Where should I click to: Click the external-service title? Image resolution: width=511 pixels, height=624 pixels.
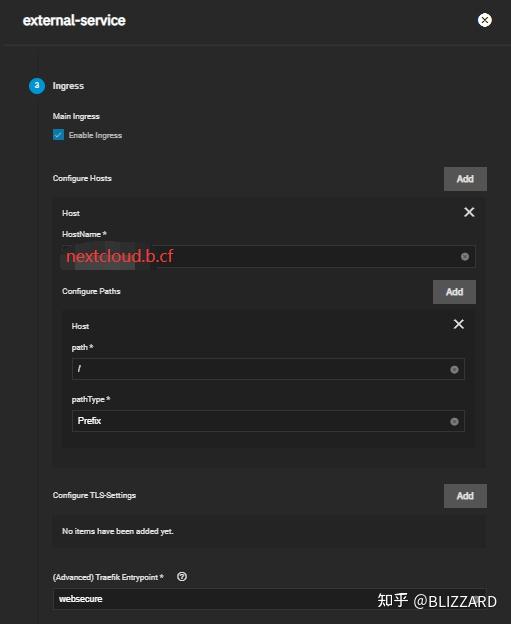click(74, 20)
